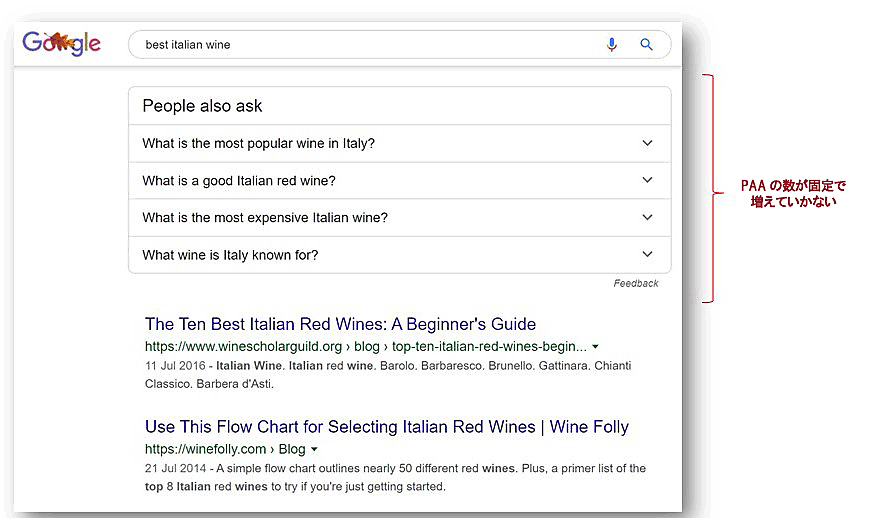Screen dimensions: 869x518
Task: Click the 'People also ask' heading
Action: point(202,106)
